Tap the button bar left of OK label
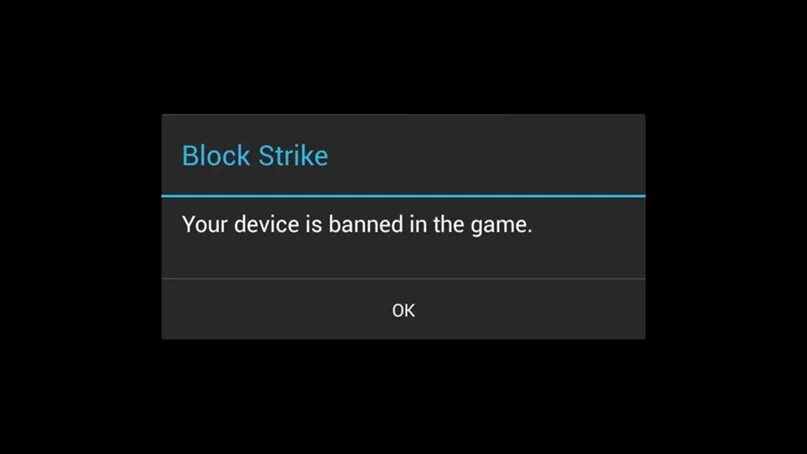 pyautogui.click(x=275, y=310)
